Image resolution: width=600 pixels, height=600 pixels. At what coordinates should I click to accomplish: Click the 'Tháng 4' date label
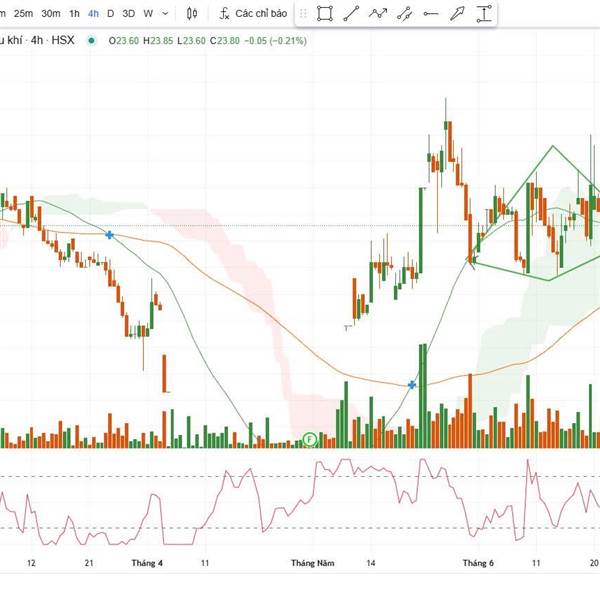click(x=147, y=563)
